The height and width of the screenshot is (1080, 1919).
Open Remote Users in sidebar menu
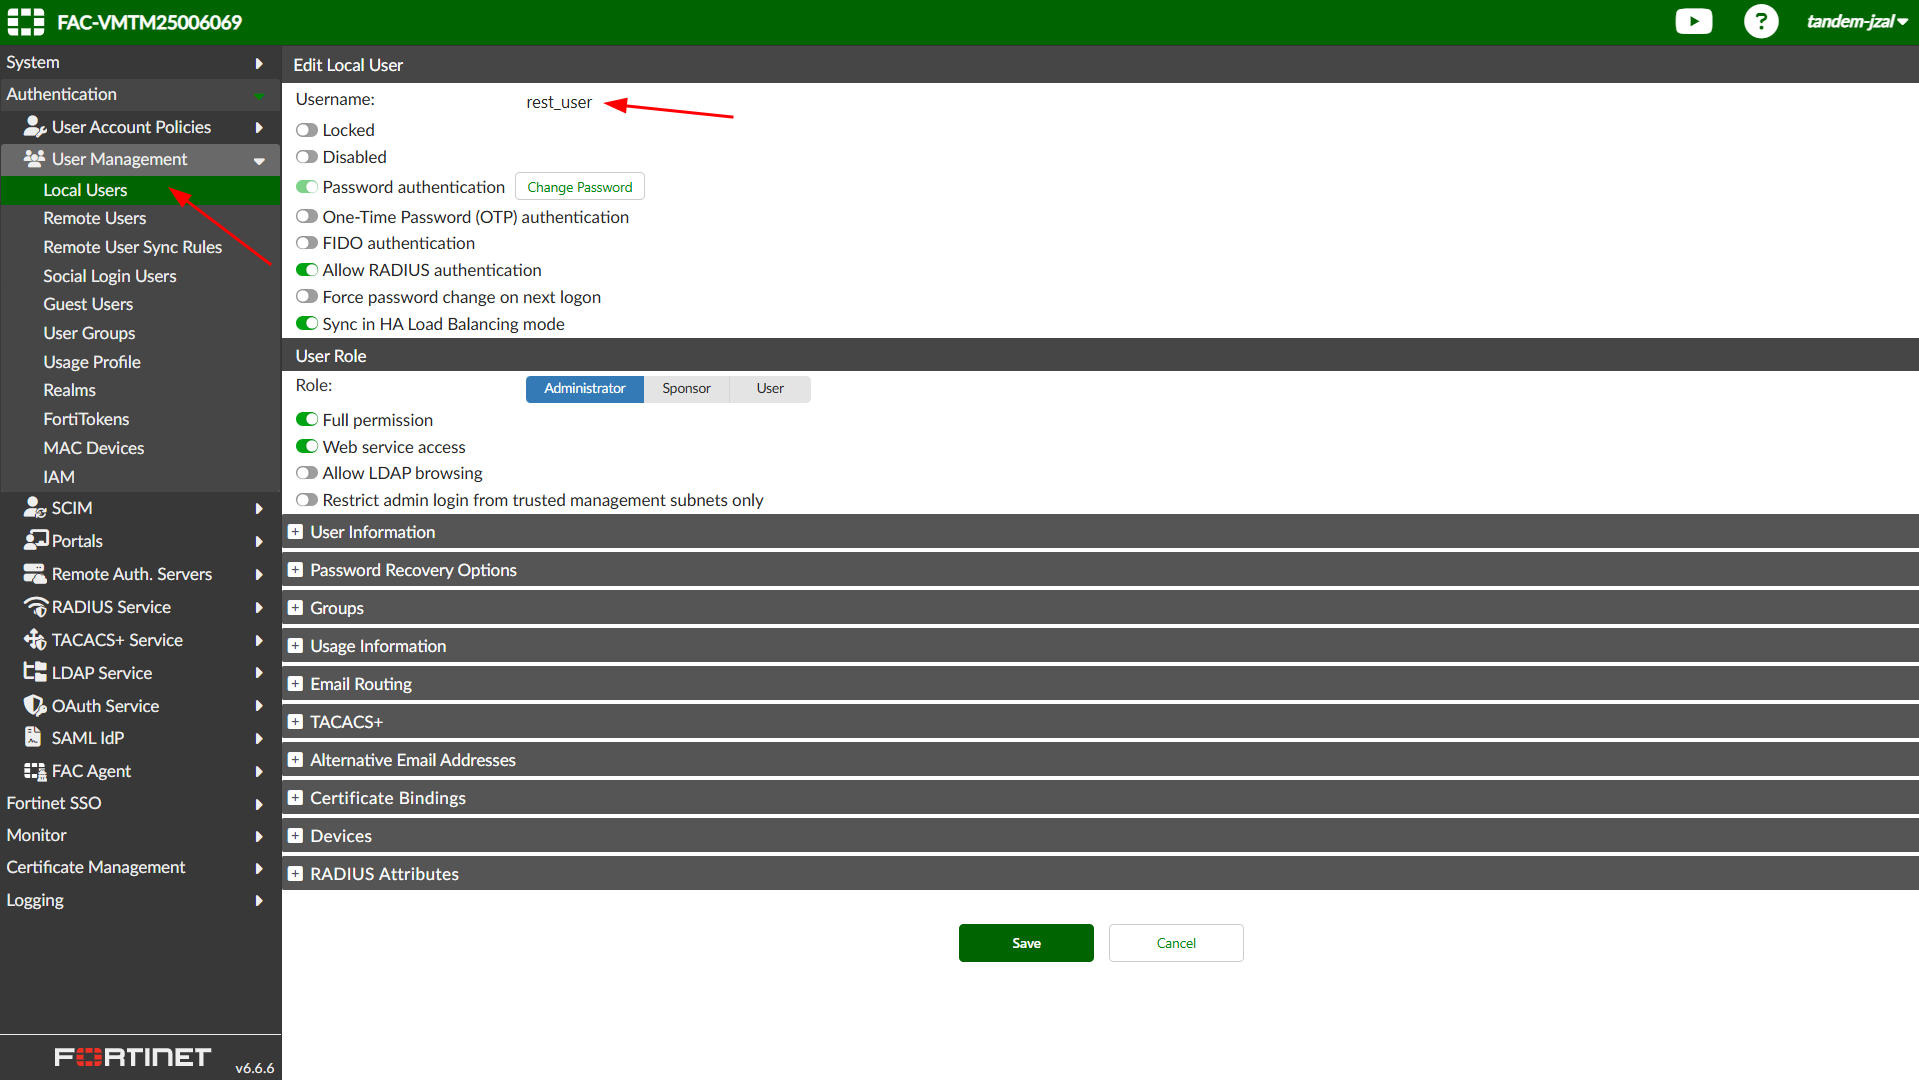click(x=94, y=218)
